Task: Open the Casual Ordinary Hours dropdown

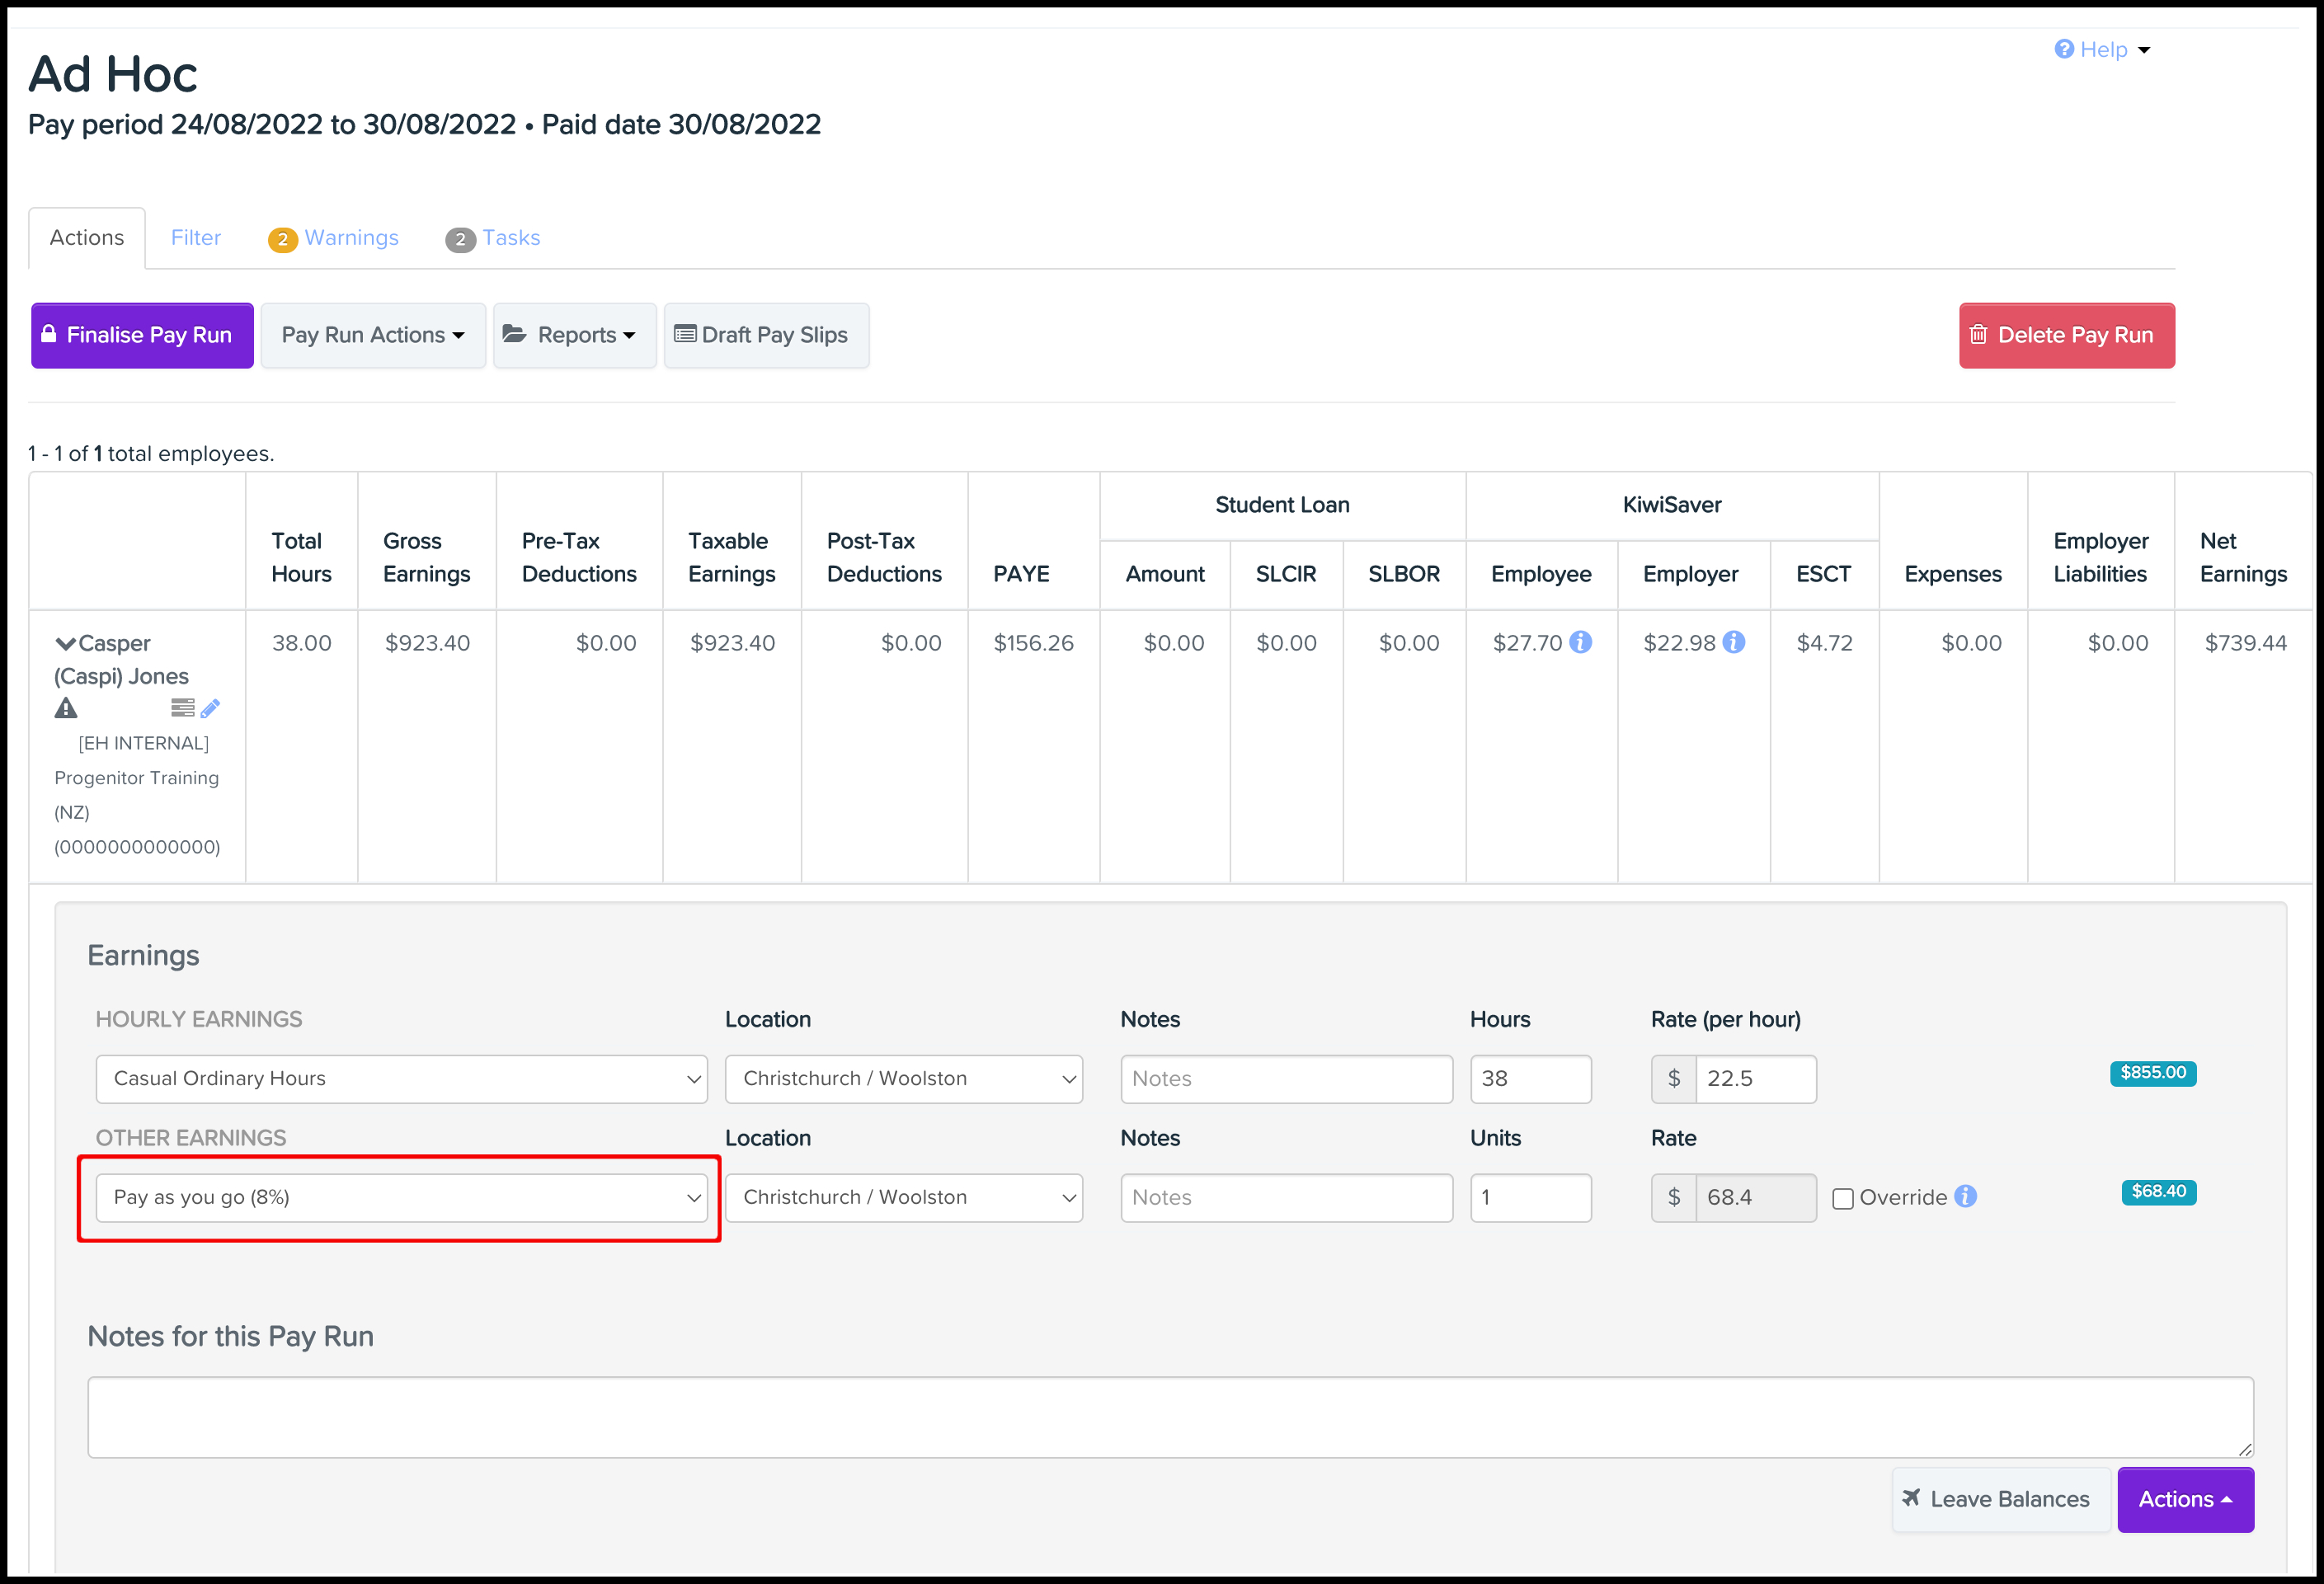Action: (x=401, y=1079)
